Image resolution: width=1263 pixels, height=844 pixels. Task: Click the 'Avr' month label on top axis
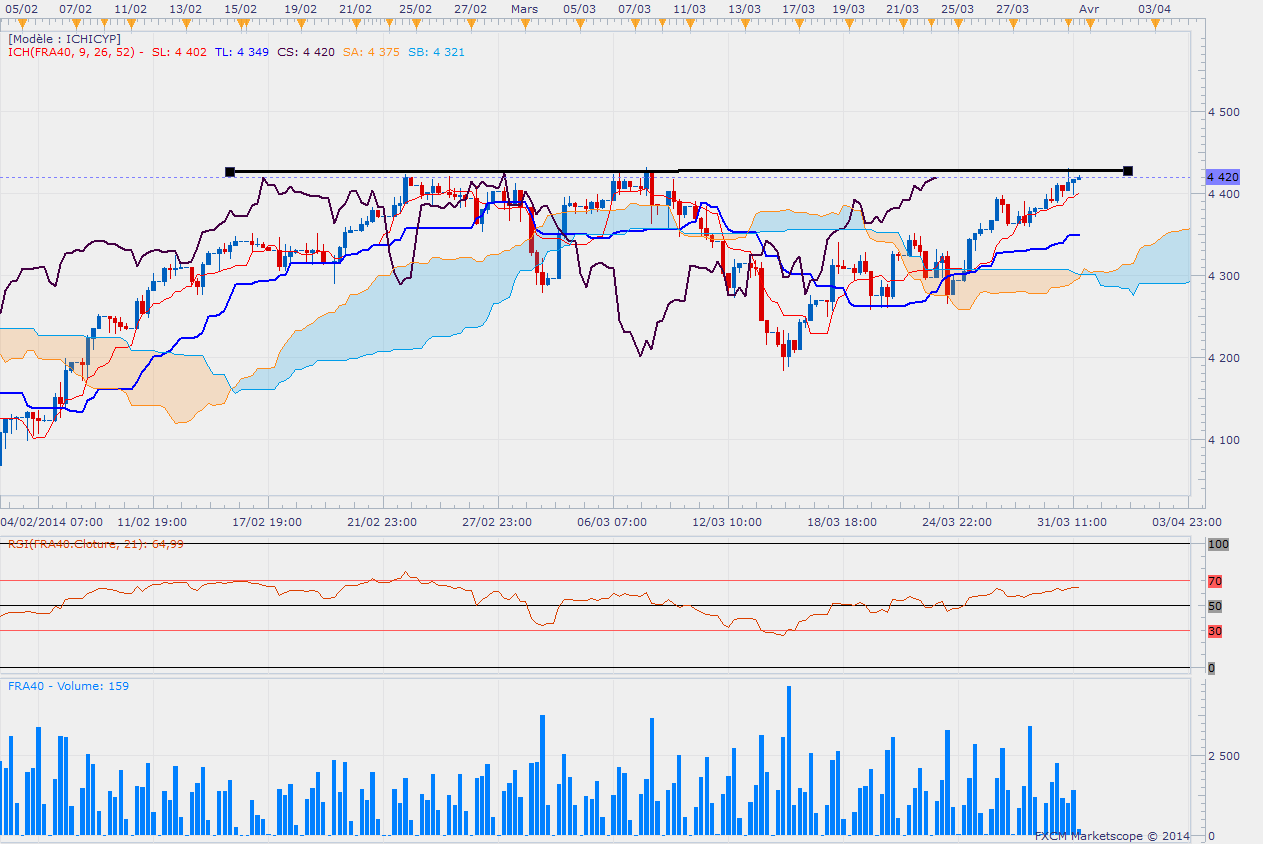1089,8
